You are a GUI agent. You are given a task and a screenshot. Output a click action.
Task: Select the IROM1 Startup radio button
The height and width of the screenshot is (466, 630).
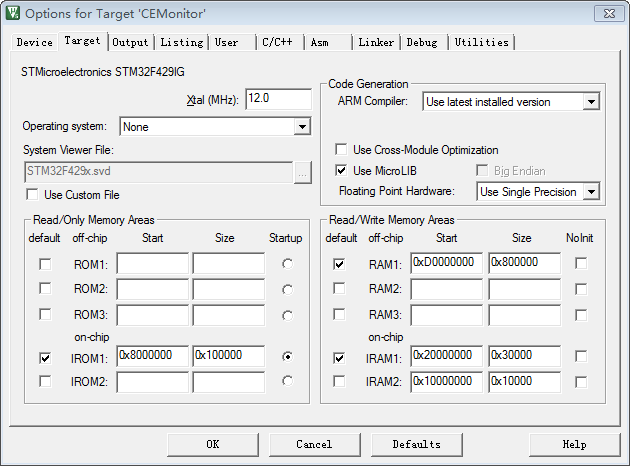pyautogui.click(x=287, y=356)
